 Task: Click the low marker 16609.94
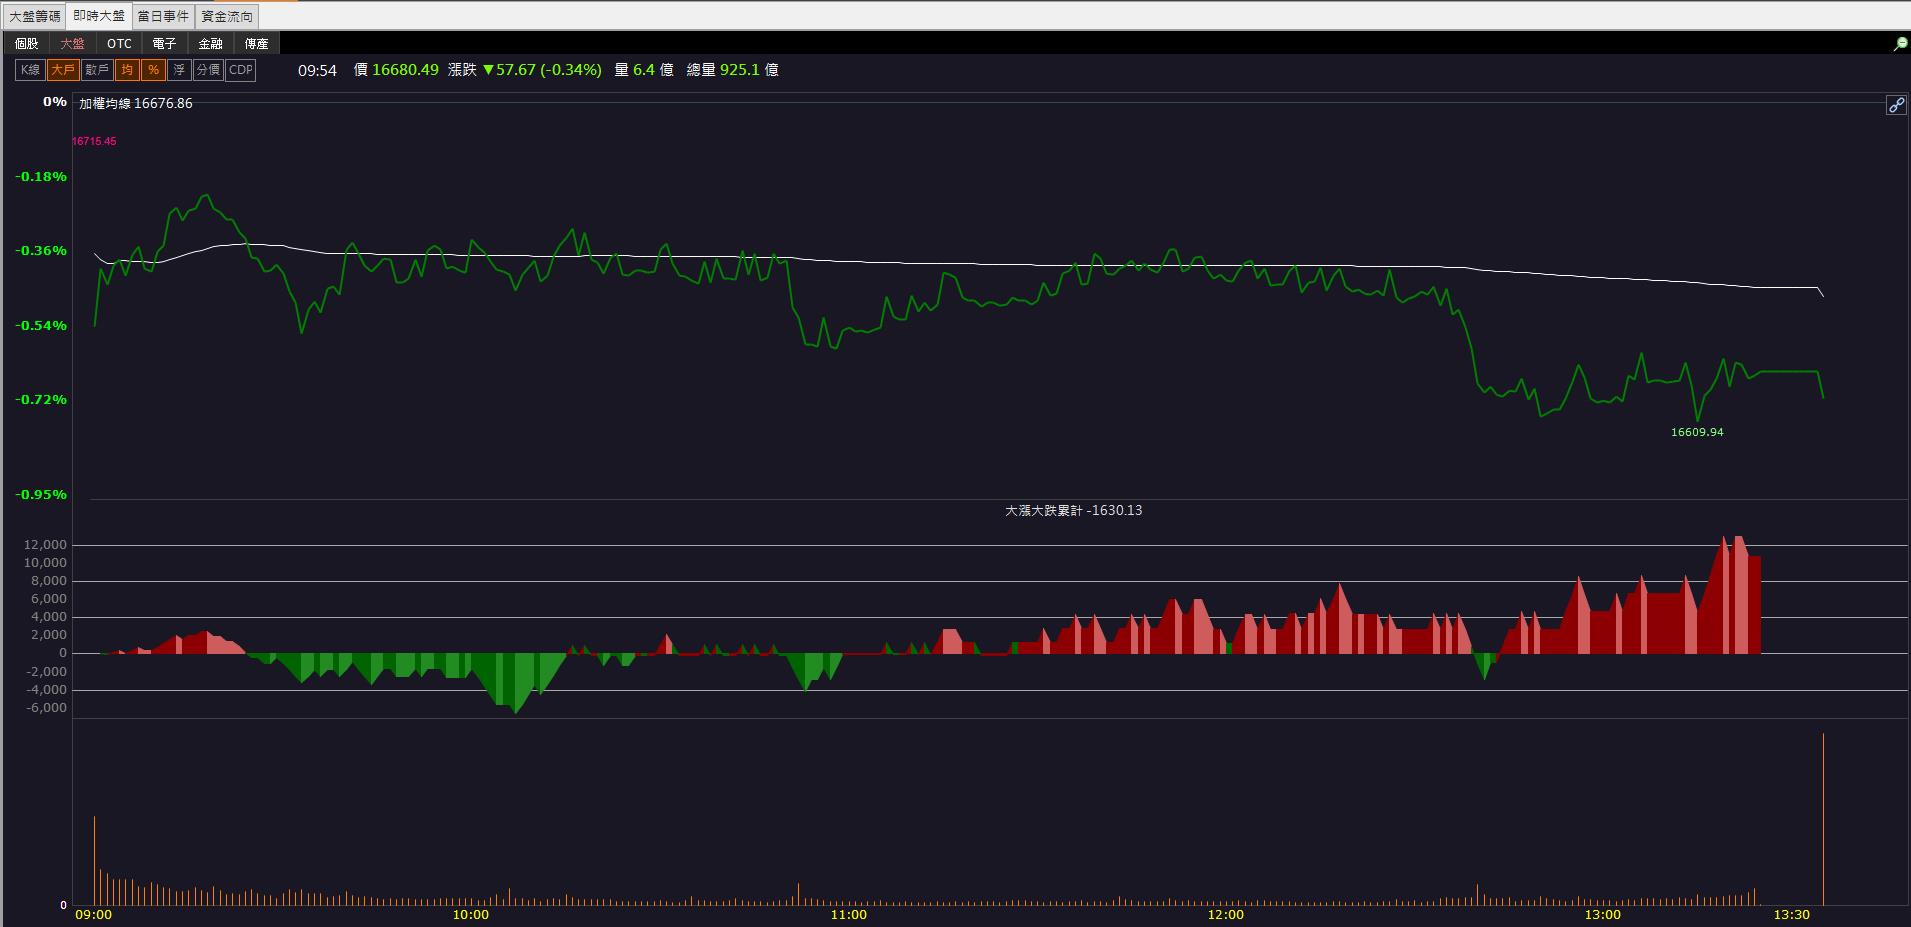point(1697,432)
